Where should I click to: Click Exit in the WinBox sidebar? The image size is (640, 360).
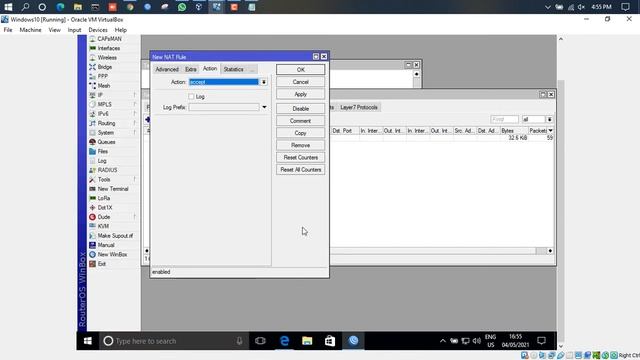coord(102,264)
